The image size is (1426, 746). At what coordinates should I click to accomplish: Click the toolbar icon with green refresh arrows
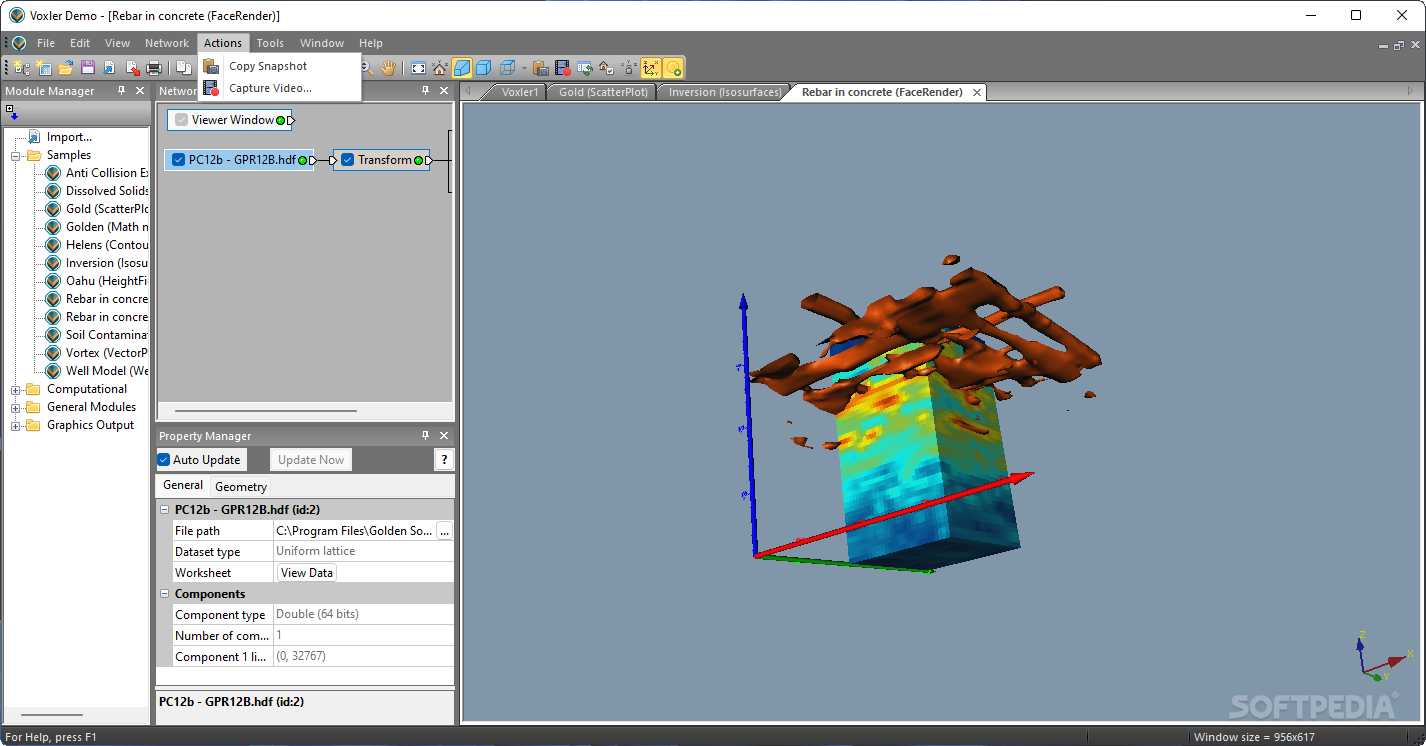(x=585, y=68)
